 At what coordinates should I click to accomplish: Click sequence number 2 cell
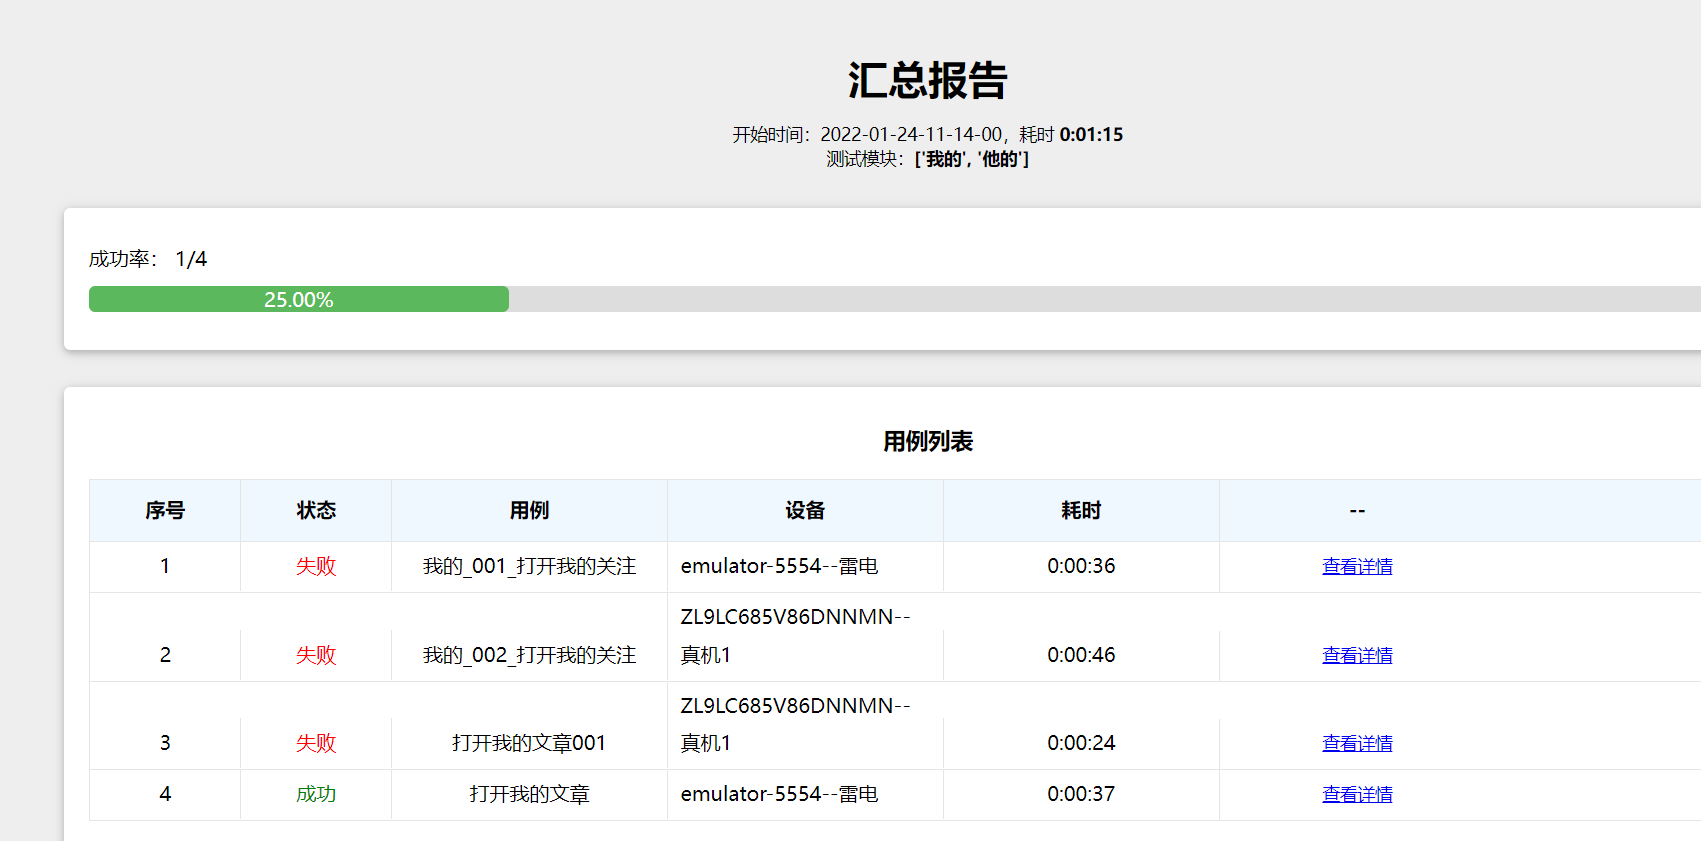165,655
